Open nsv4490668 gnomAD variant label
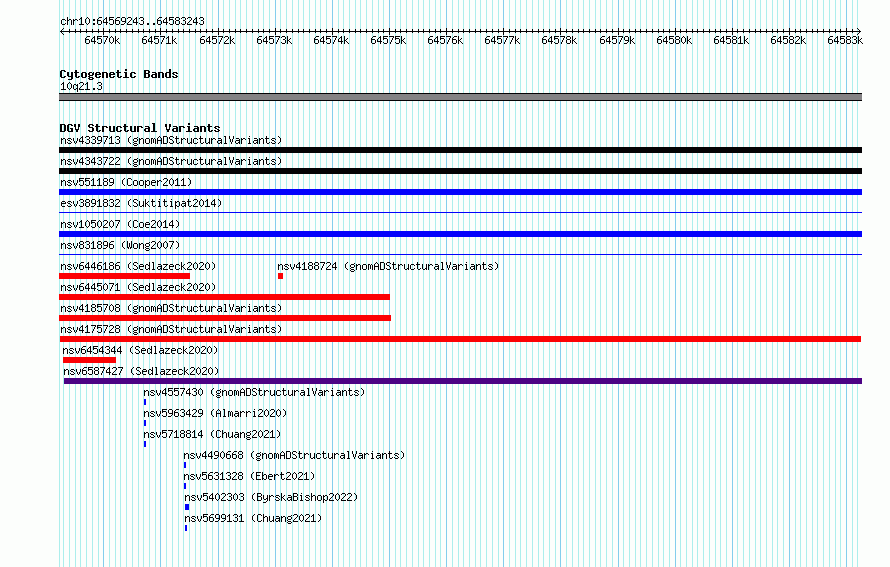Image resolution: width=890 pixels, height=567 pixels. 294,455
